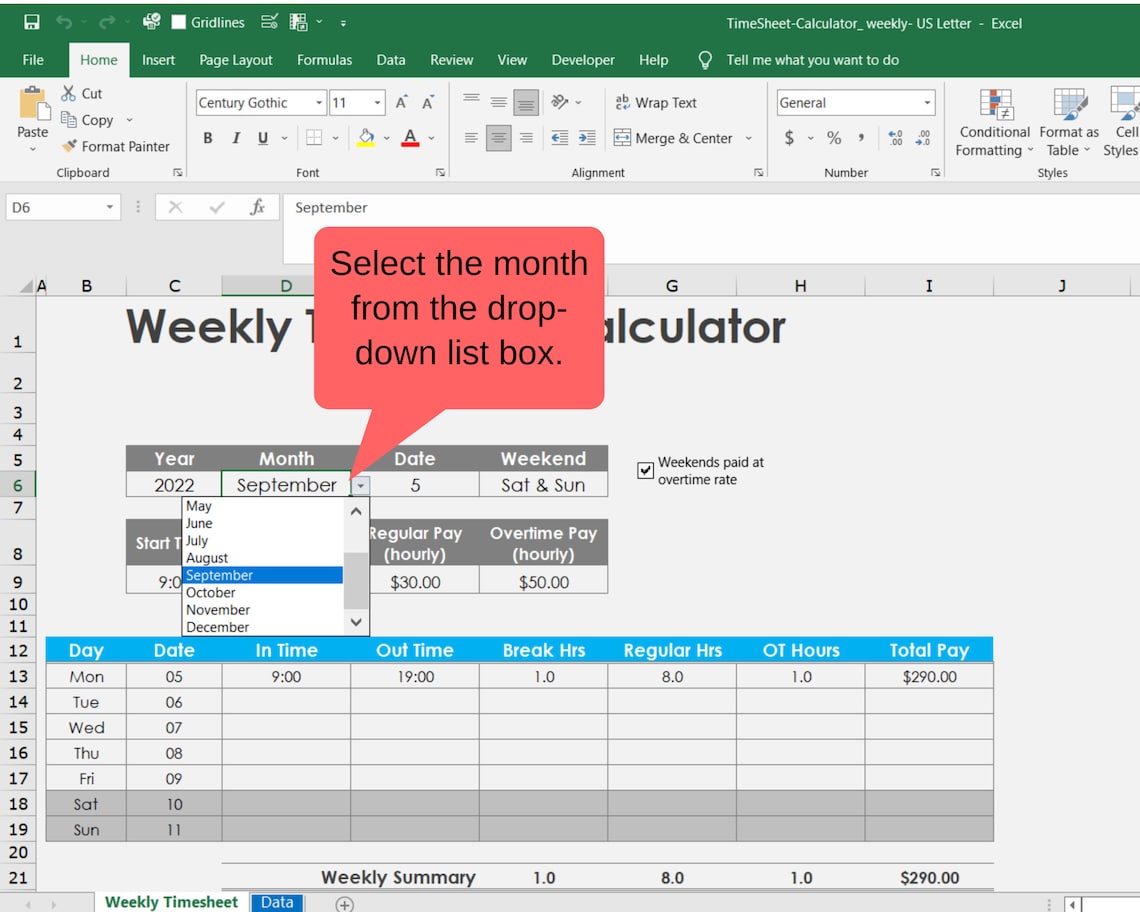
Task: Toggle the Weekends paid at overtime rate checkbox
Action: [645, 470]
